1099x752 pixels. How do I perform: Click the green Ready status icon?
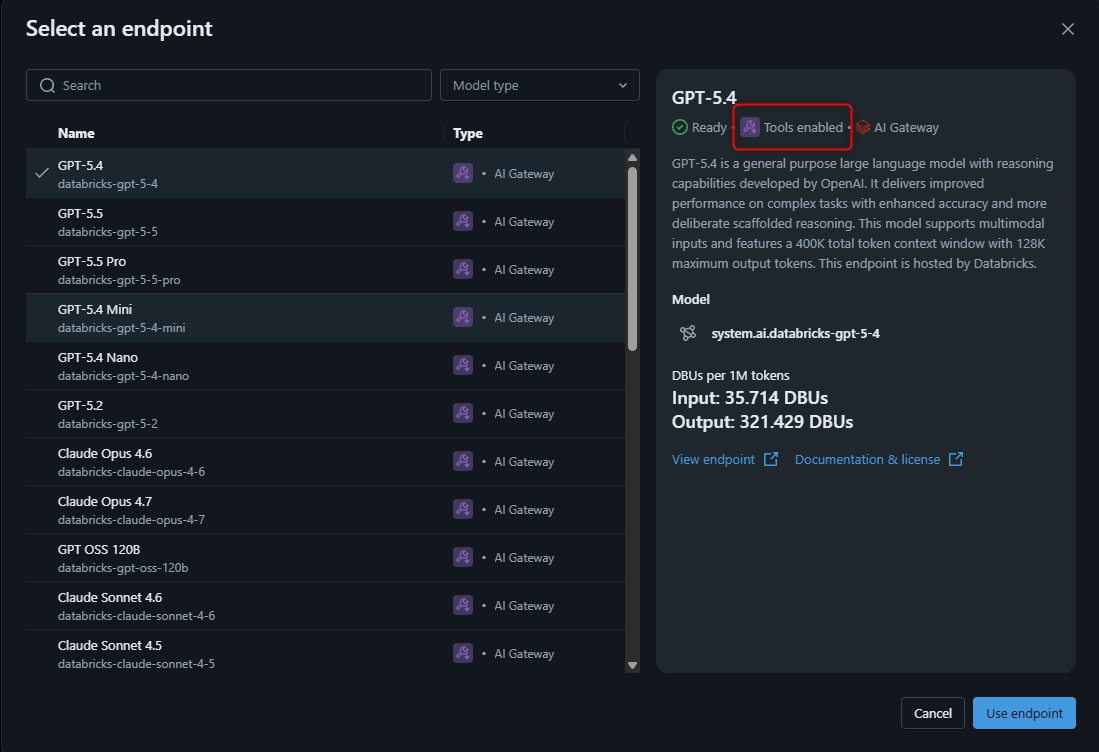[679, 127]
